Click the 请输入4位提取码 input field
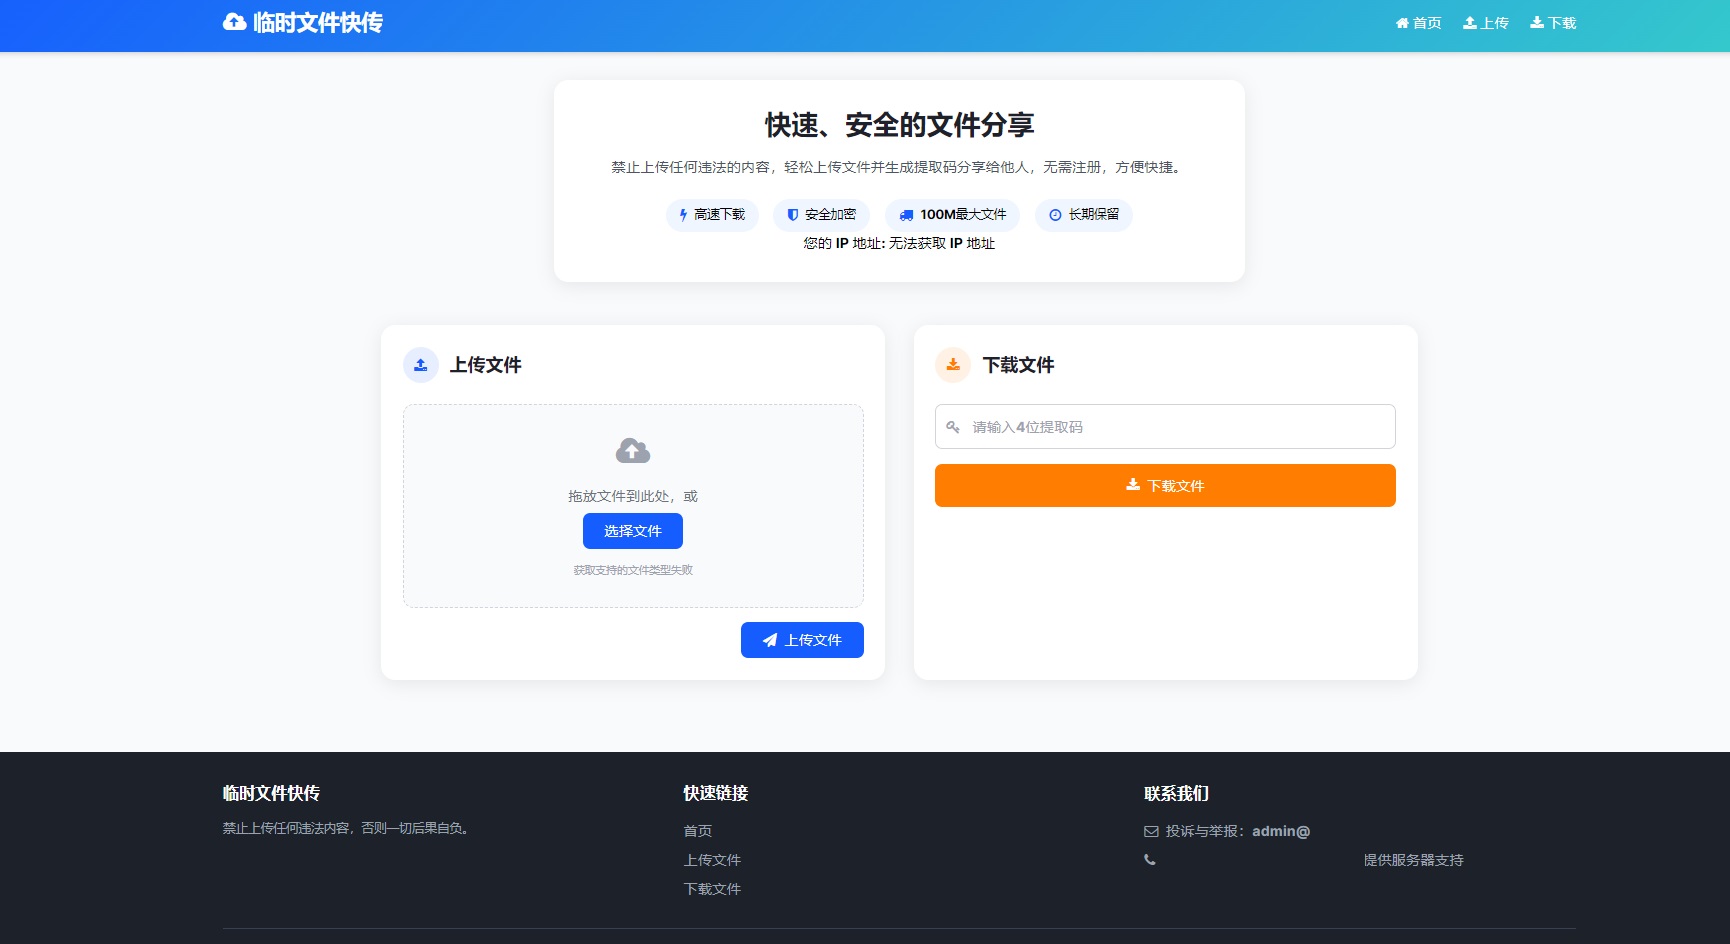The image size is (1730, 944). click(x=1164, y=427)
